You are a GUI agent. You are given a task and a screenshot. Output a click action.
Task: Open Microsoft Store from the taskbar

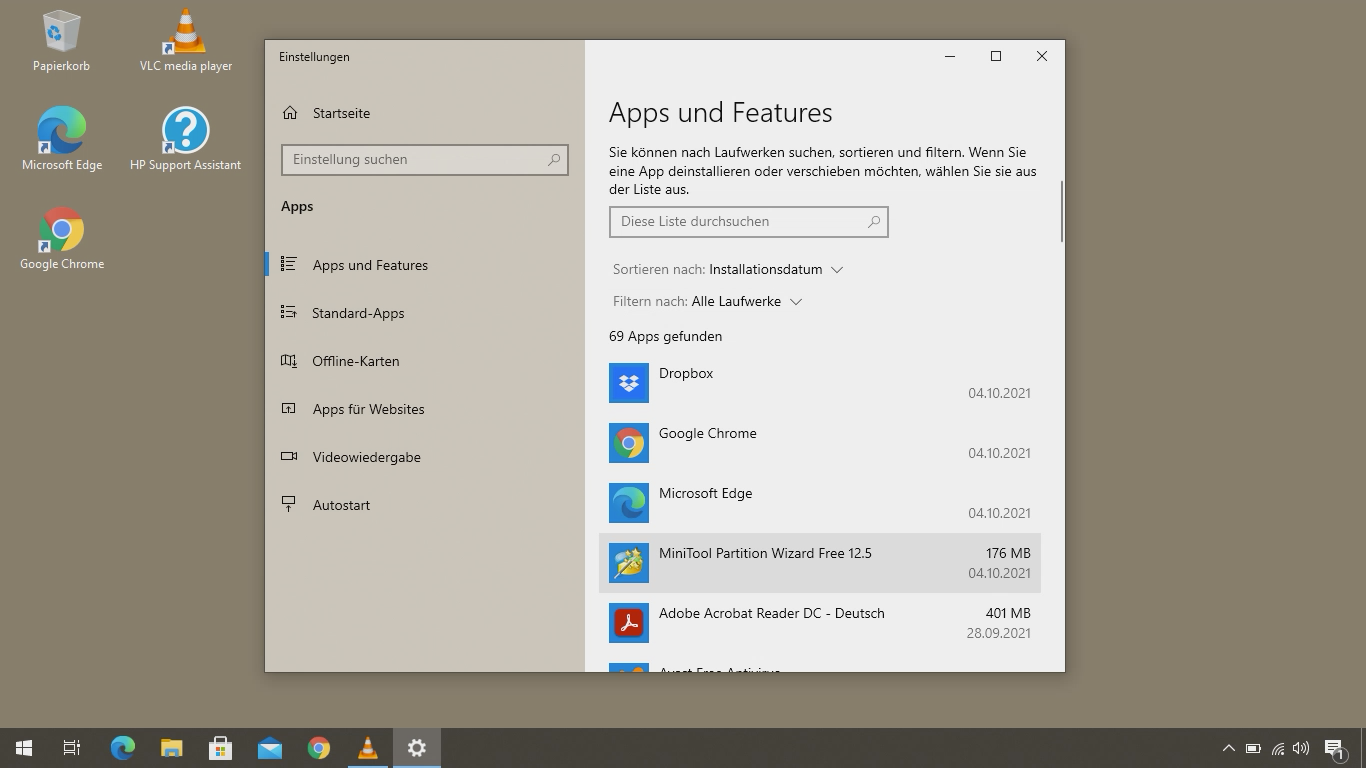[x=220, y=748]
